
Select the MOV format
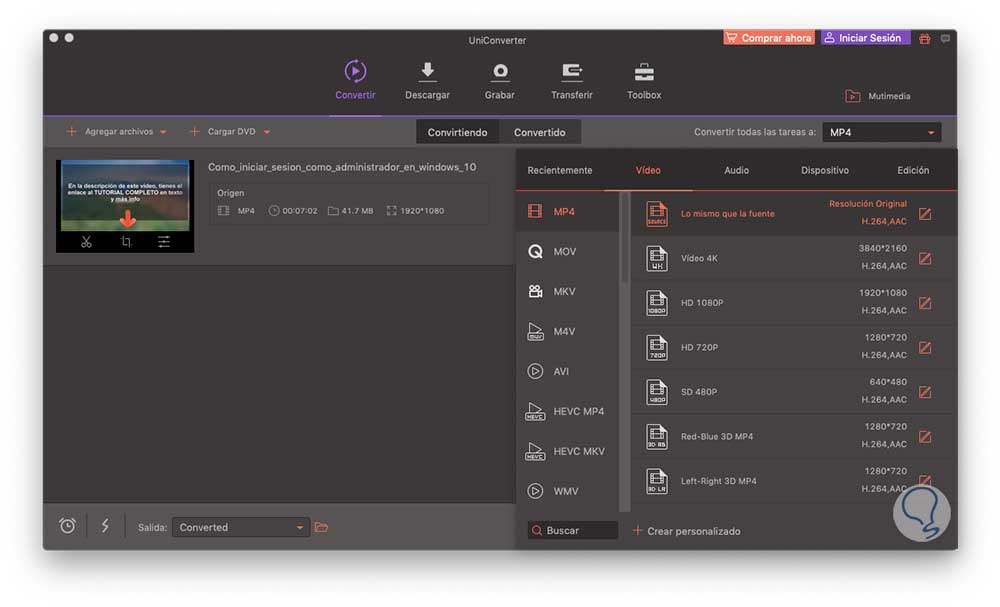coord(568,251)
